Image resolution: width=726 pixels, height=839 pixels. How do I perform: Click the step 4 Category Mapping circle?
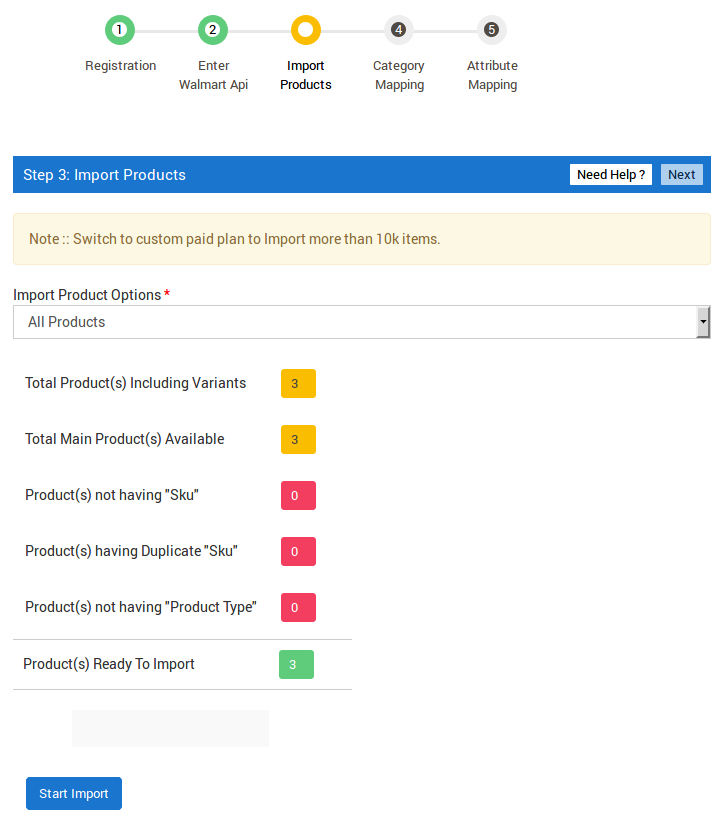399,30
